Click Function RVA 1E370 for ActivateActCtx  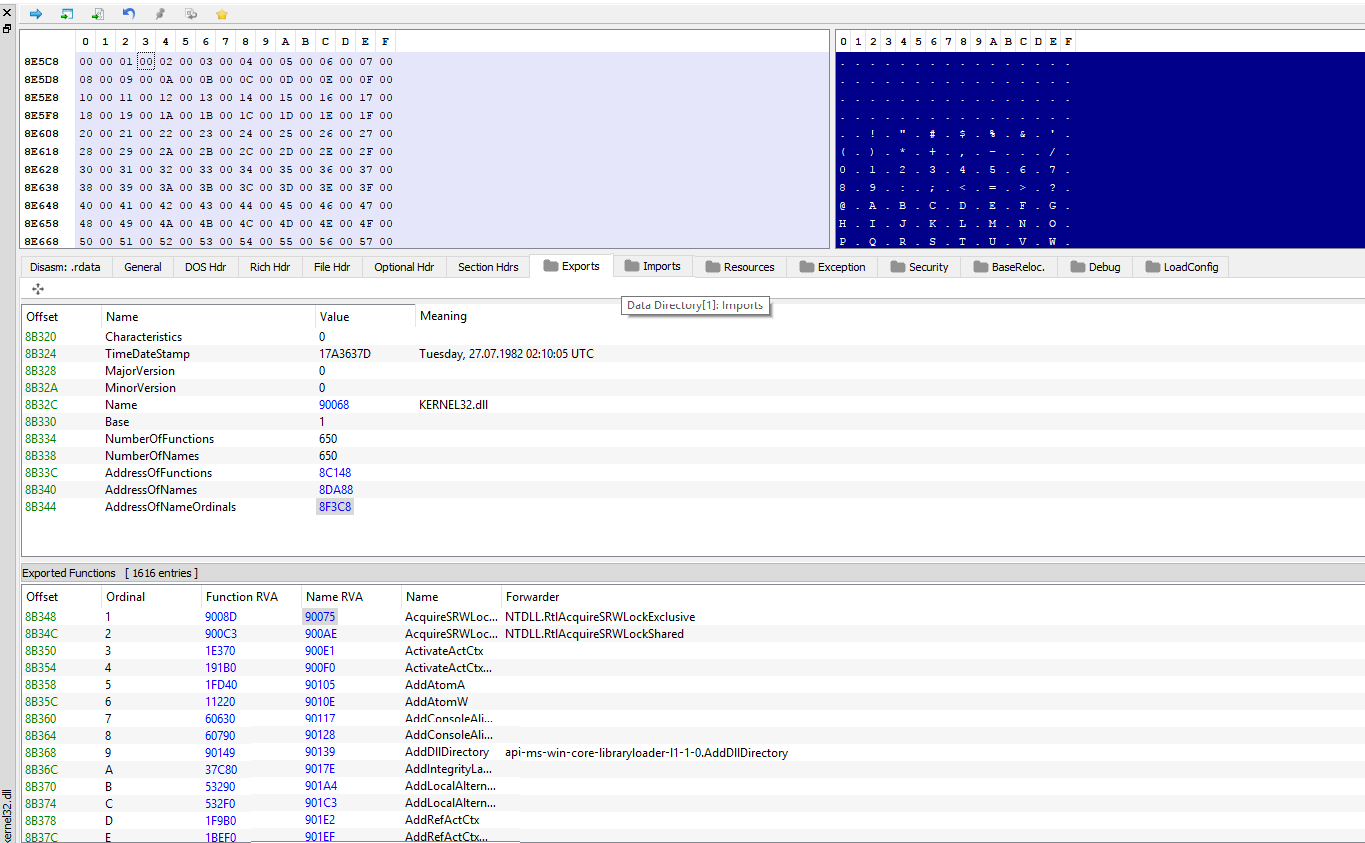coord(221,651)
